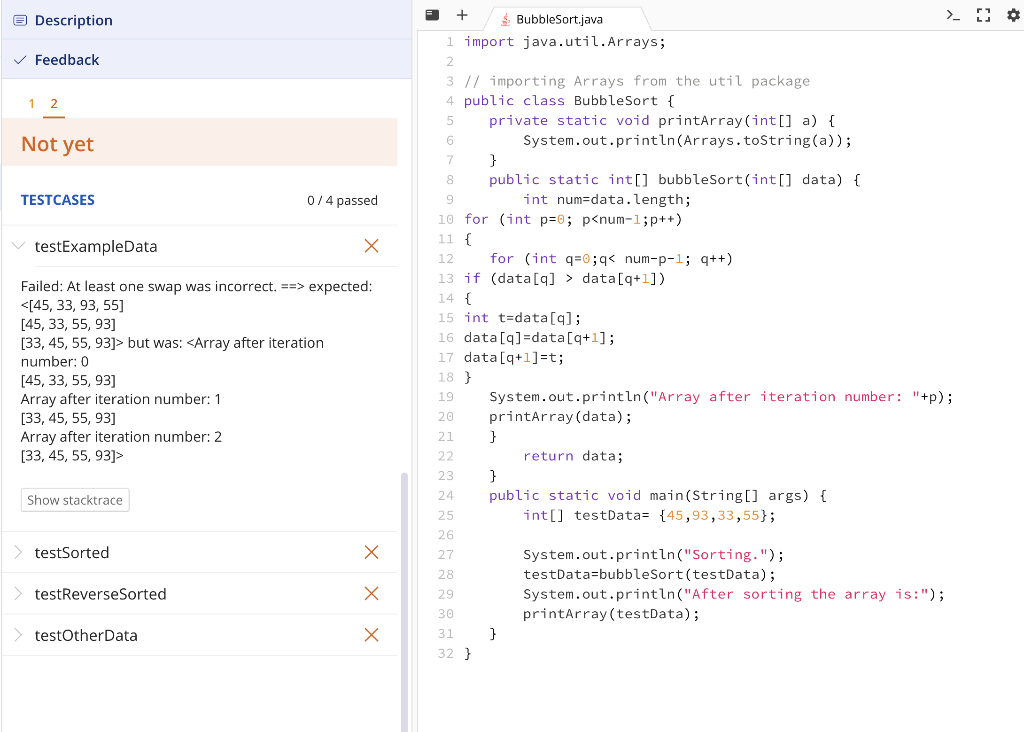Click line number 24 in gutter

pyautogui.click(x=445, y=496)
